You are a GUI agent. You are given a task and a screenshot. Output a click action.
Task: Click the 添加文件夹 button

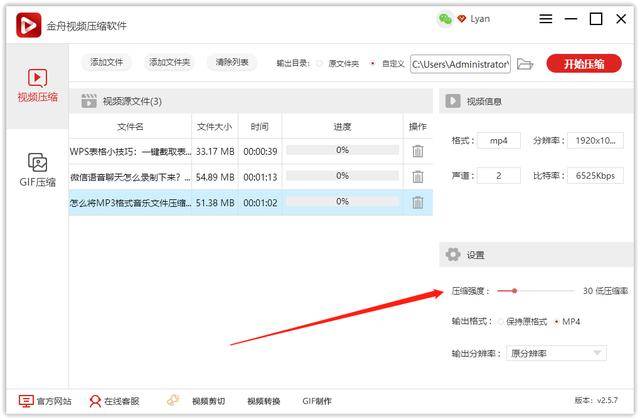(x=169, y=62)
